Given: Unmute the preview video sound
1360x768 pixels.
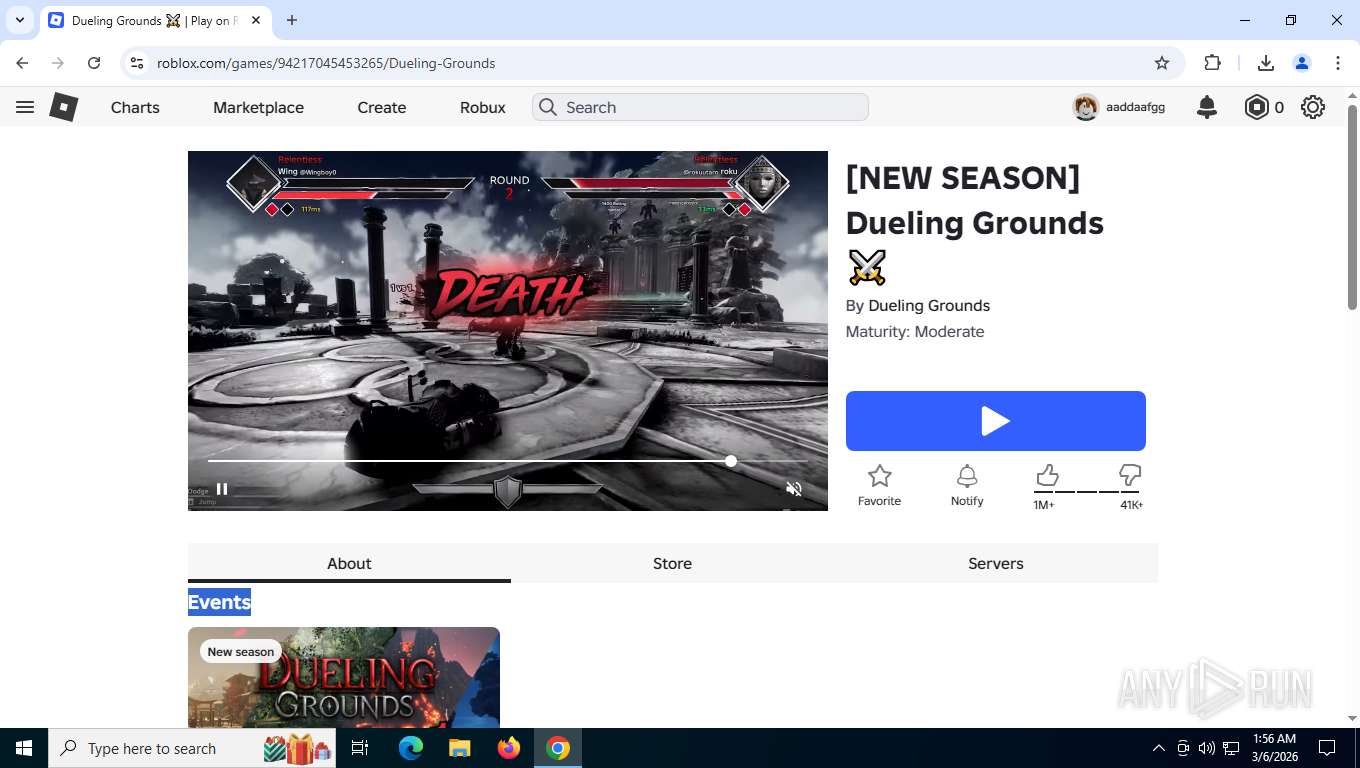Looking at the screenshot, I should [794, 489].
